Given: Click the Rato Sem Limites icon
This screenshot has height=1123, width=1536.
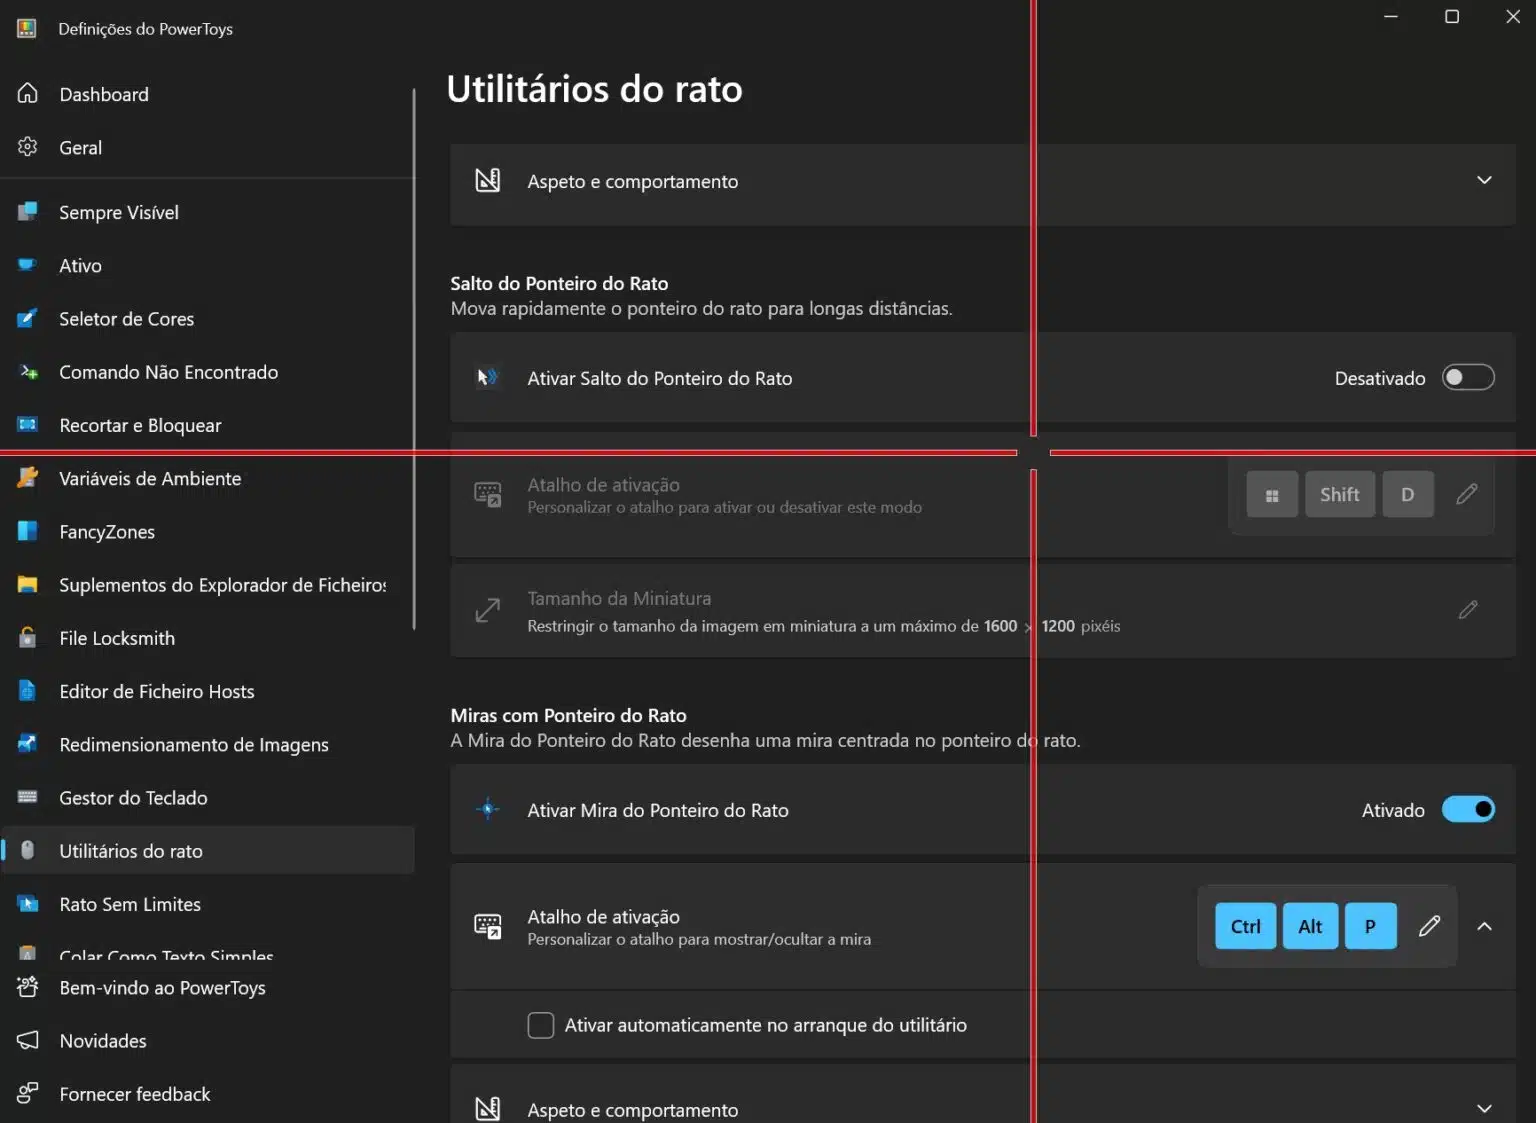Looking at the screenshot, I should click(28, 904).
